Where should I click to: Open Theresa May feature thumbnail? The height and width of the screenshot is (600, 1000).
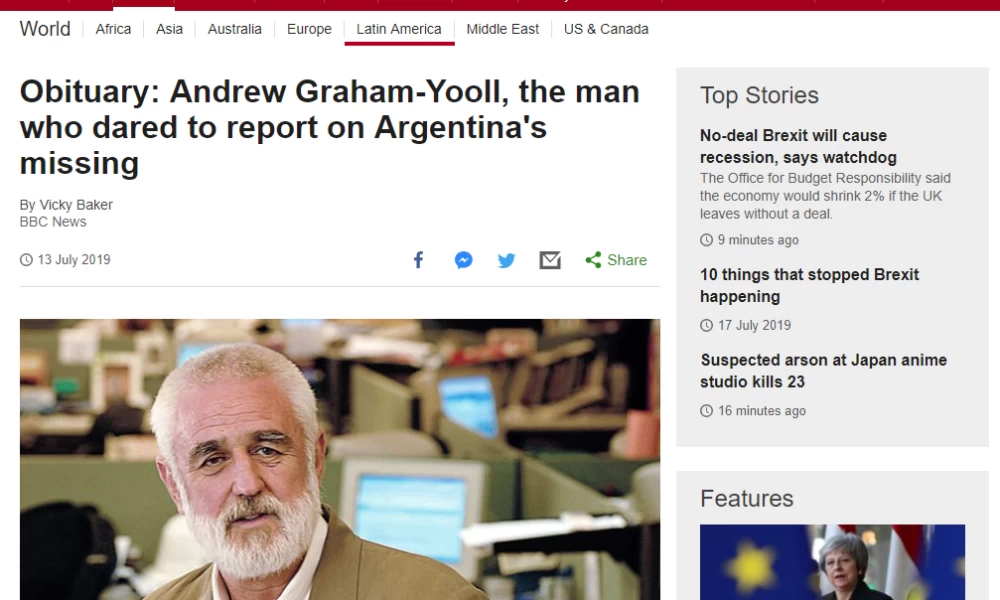pos(832,562)
